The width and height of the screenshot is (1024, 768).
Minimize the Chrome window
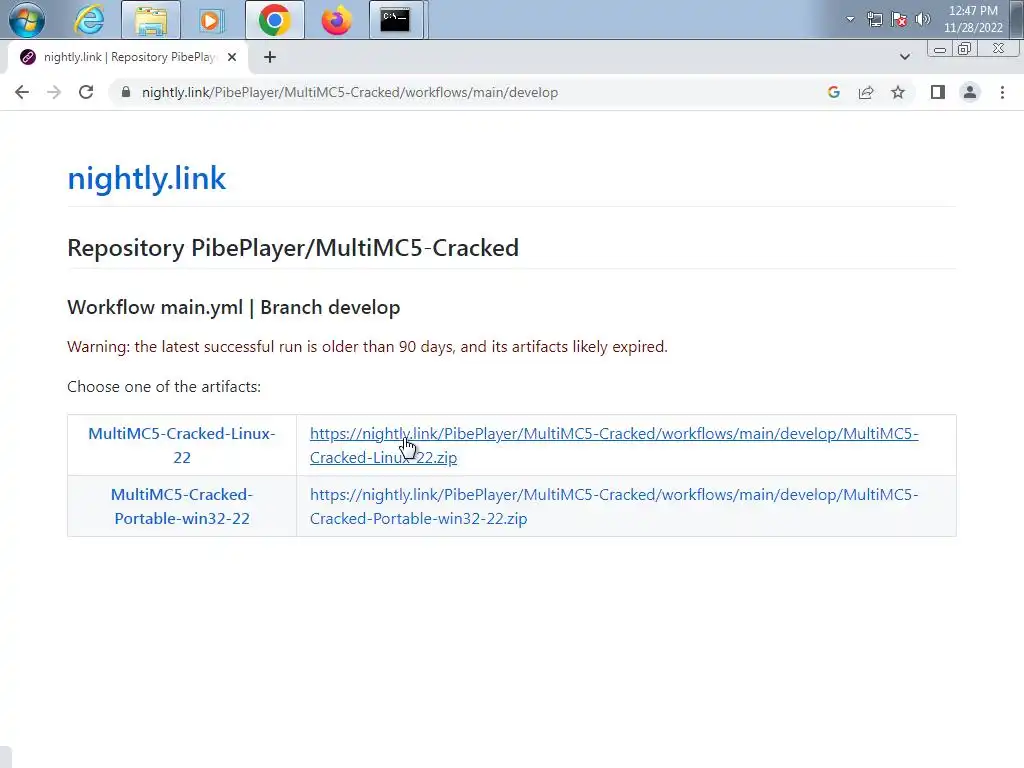coord(940,49)
